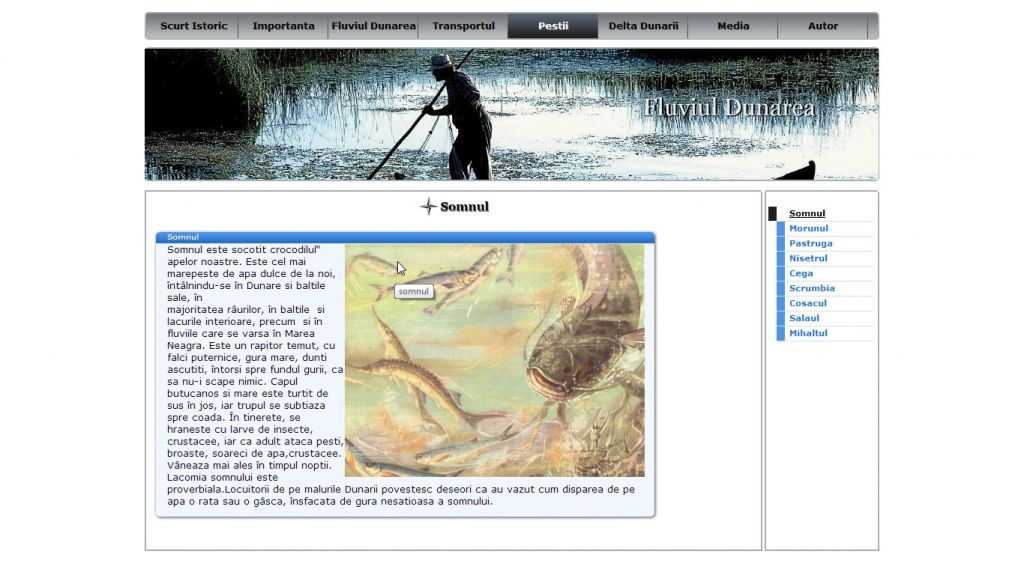1024x575 pixels.
Task: Click the Cega sidebar link
Action: pos(801,273)
